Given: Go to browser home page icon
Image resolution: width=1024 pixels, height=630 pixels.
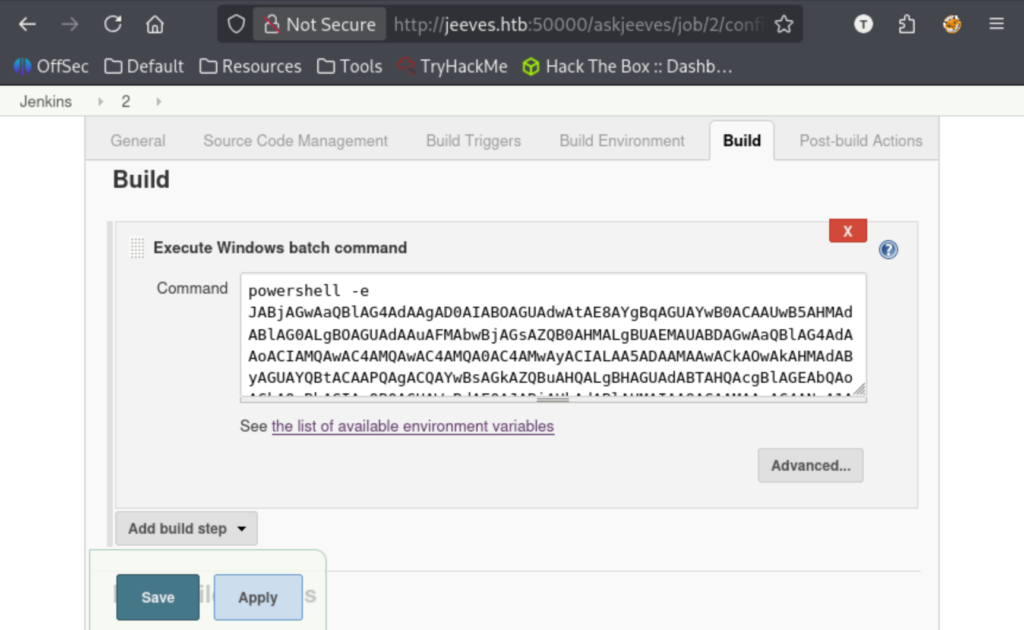Looking at the screenshot, I should click(155, 24).
